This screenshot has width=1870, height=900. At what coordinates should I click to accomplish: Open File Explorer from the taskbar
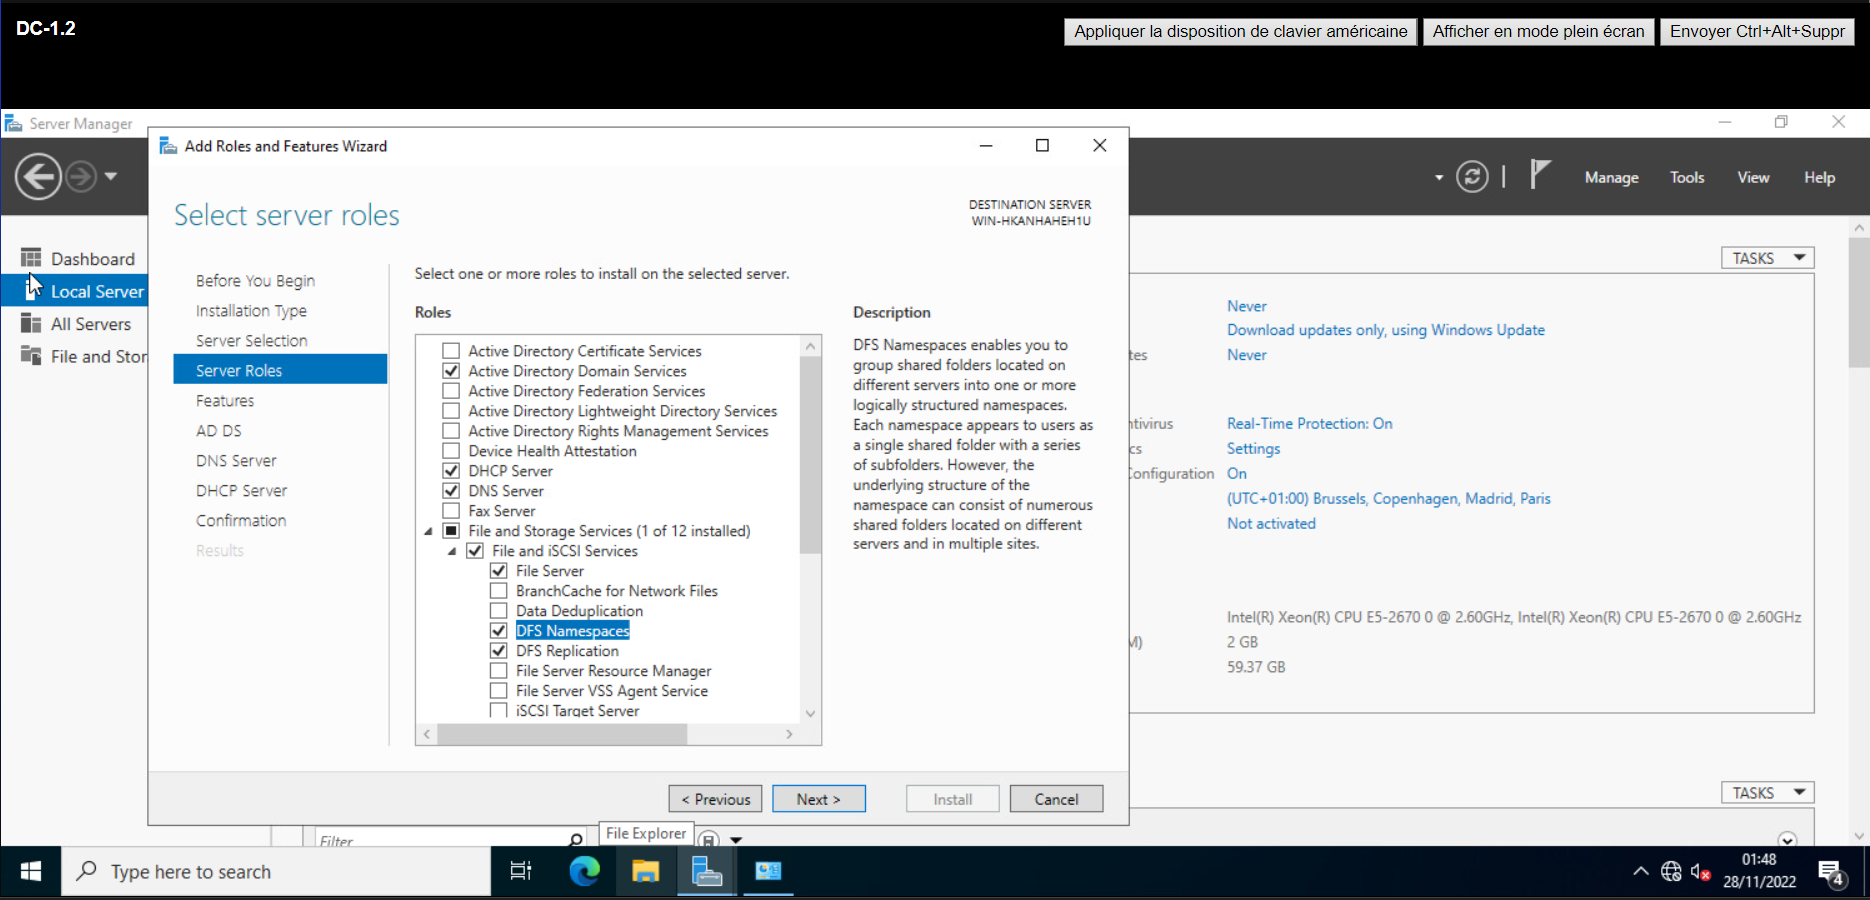(646, 872)
